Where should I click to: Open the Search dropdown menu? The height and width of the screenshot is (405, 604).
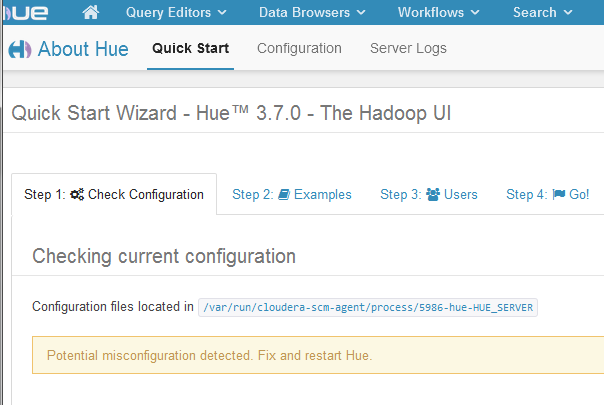(x=542, y=13)
